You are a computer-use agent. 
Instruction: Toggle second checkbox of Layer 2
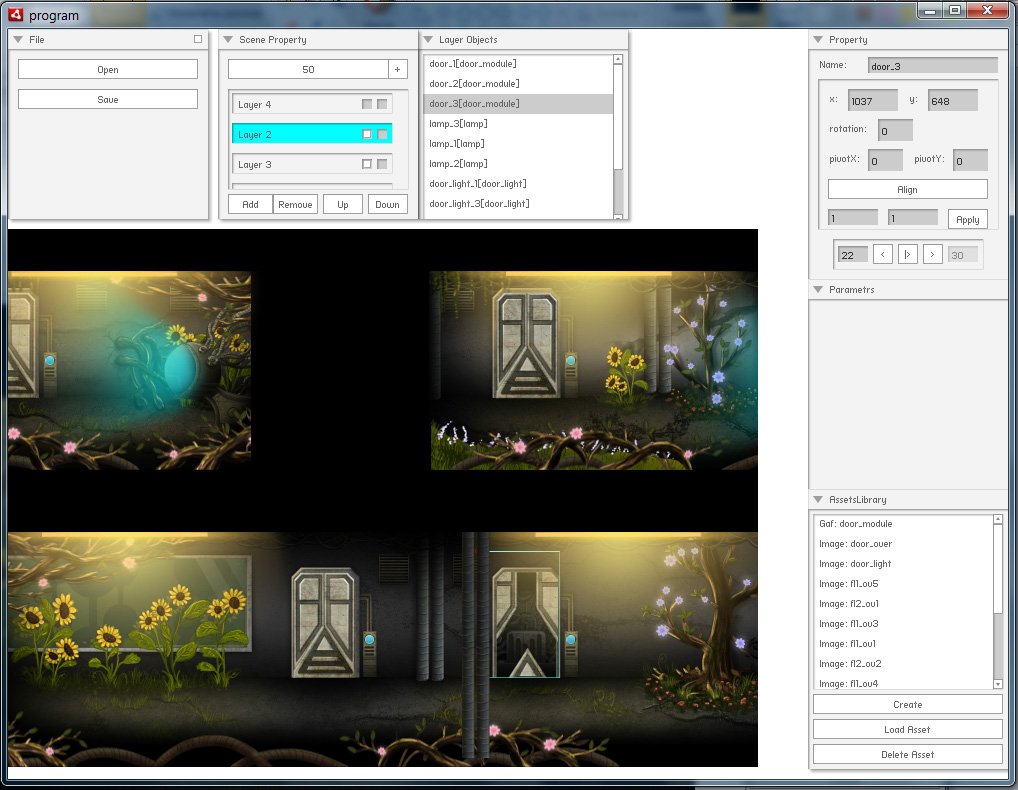pos(382,134)
